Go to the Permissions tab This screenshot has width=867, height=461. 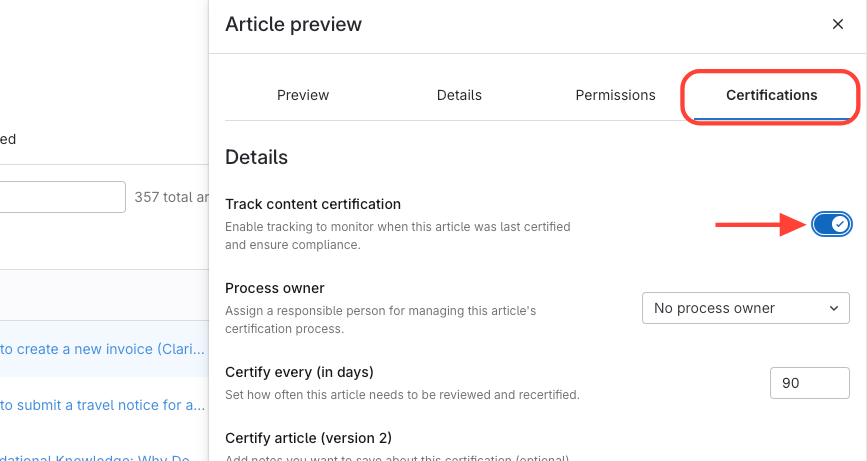615,95
